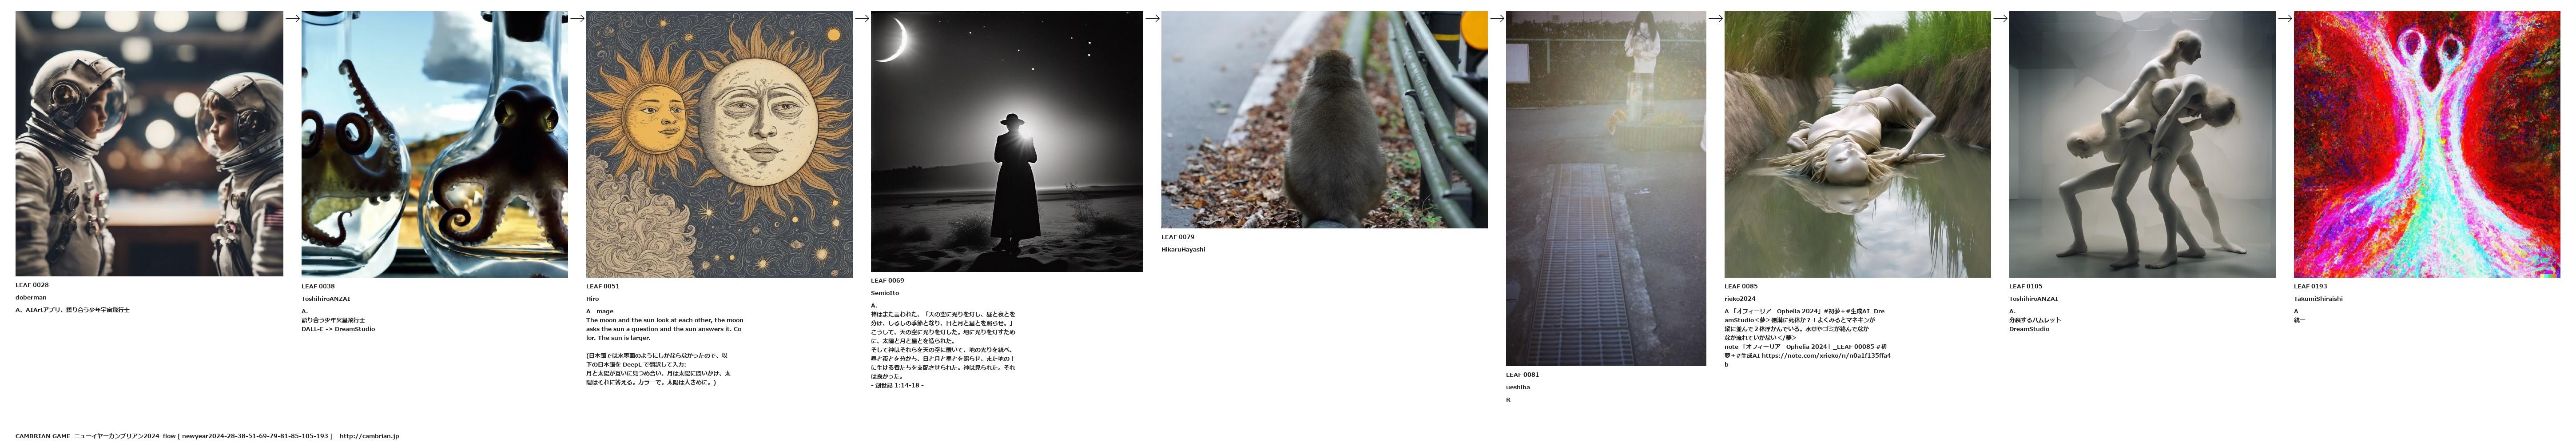
Task: Open the cambrian.jp link in footer
Action: click(x=369, y=436)
